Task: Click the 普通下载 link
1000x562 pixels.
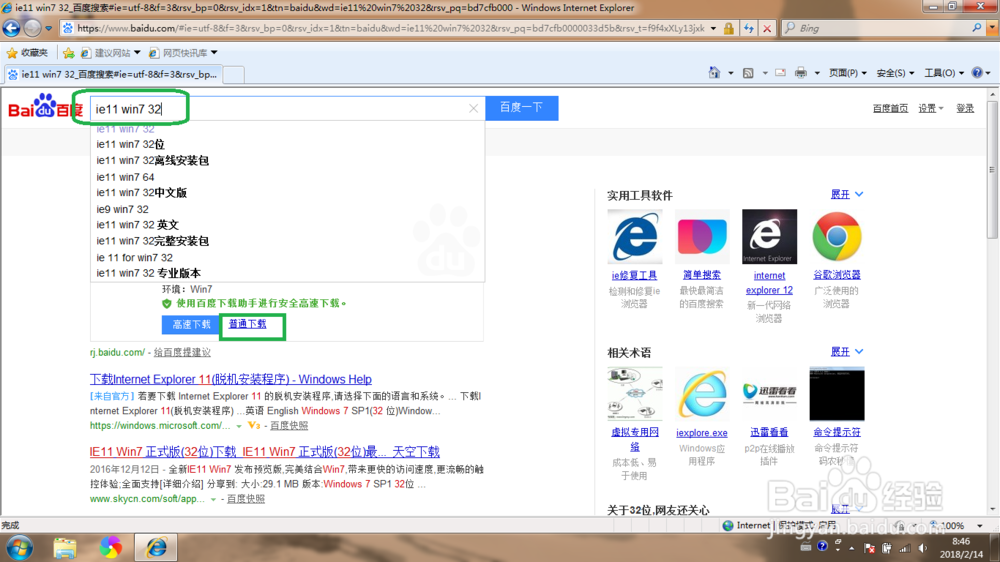Action: tap(247, 324)
